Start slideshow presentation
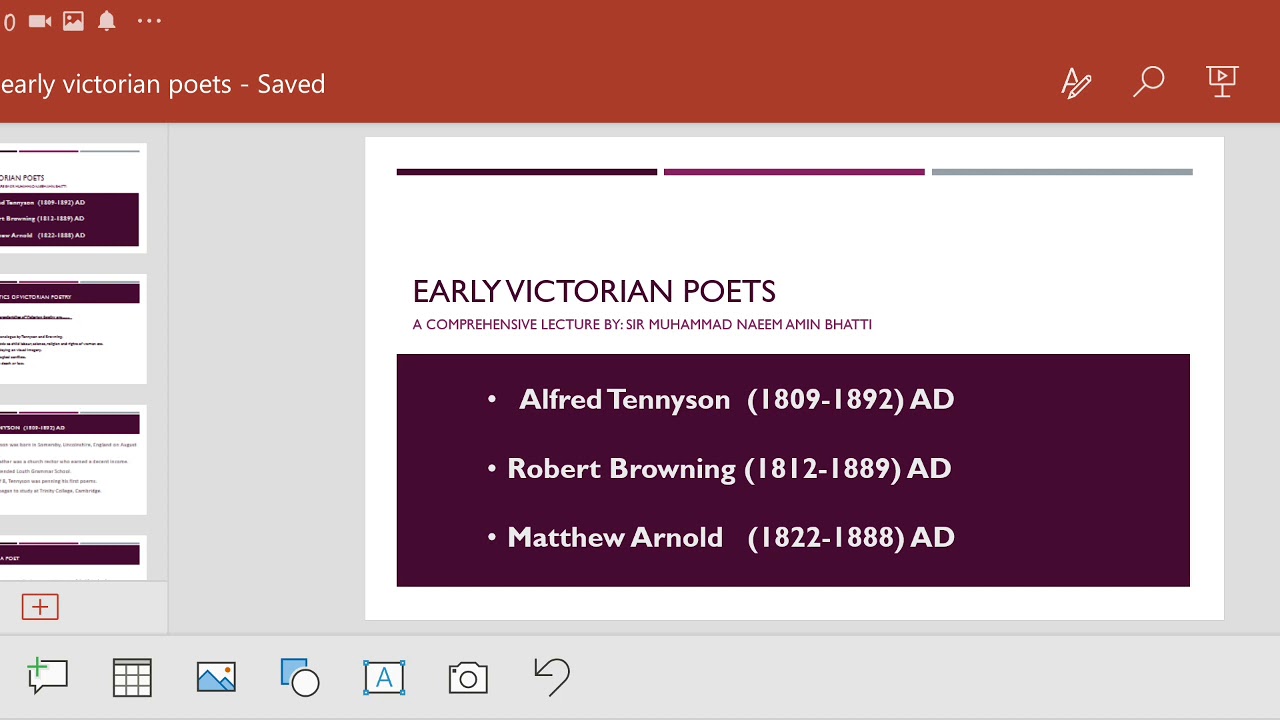Image resolution: width=1280 pixels, height=720 pixels. pos(1222,82)
